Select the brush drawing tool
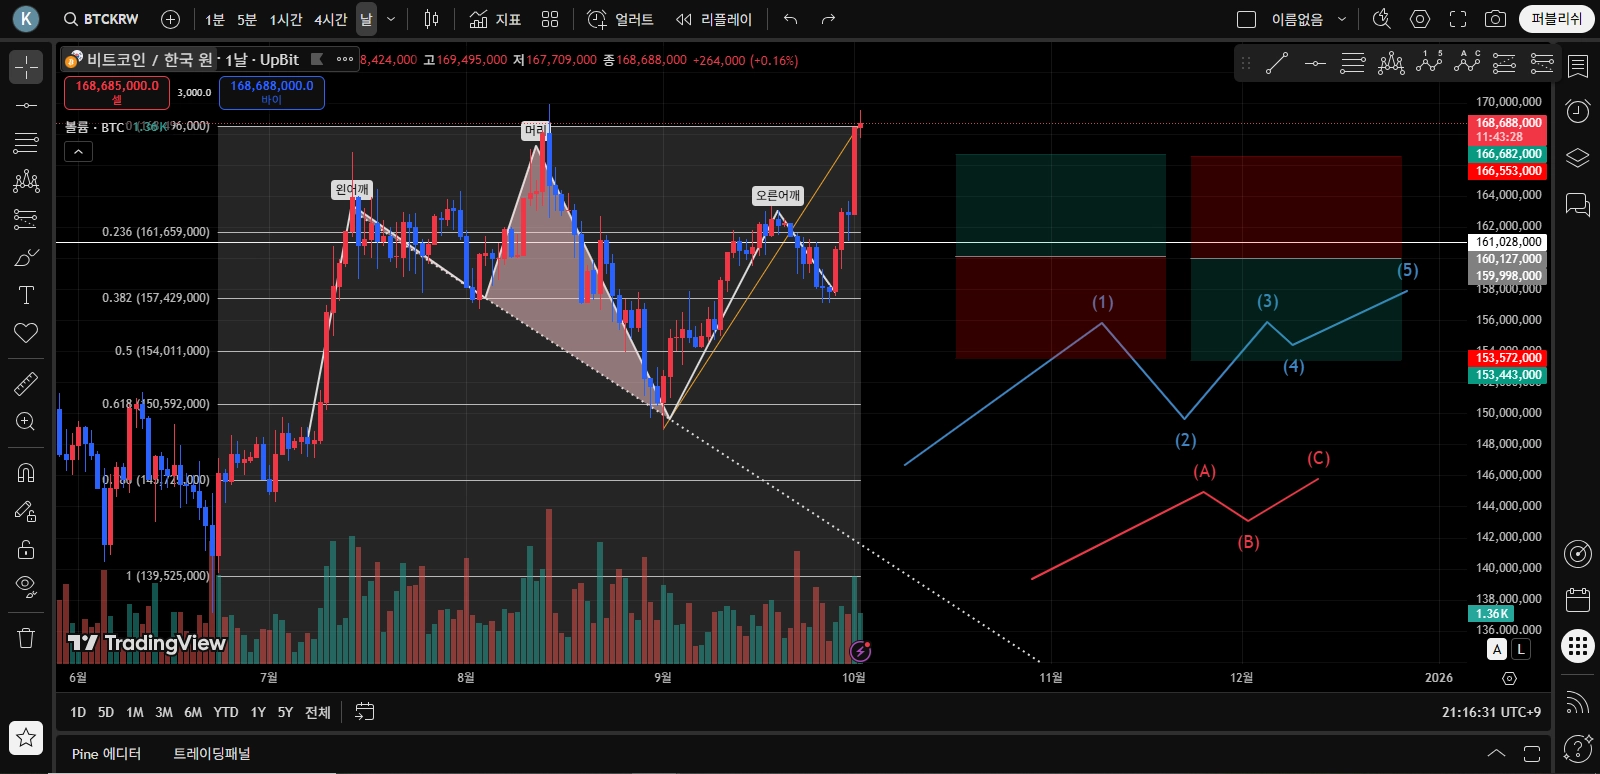This screenshot has height=774, width=1600. pos(26,257)
